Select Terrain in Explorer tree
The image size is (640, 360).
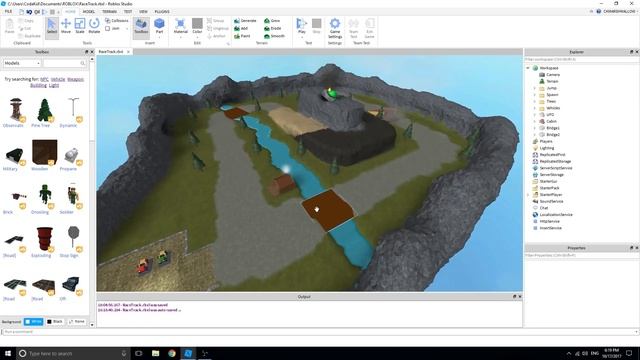(x=551, y=81)
